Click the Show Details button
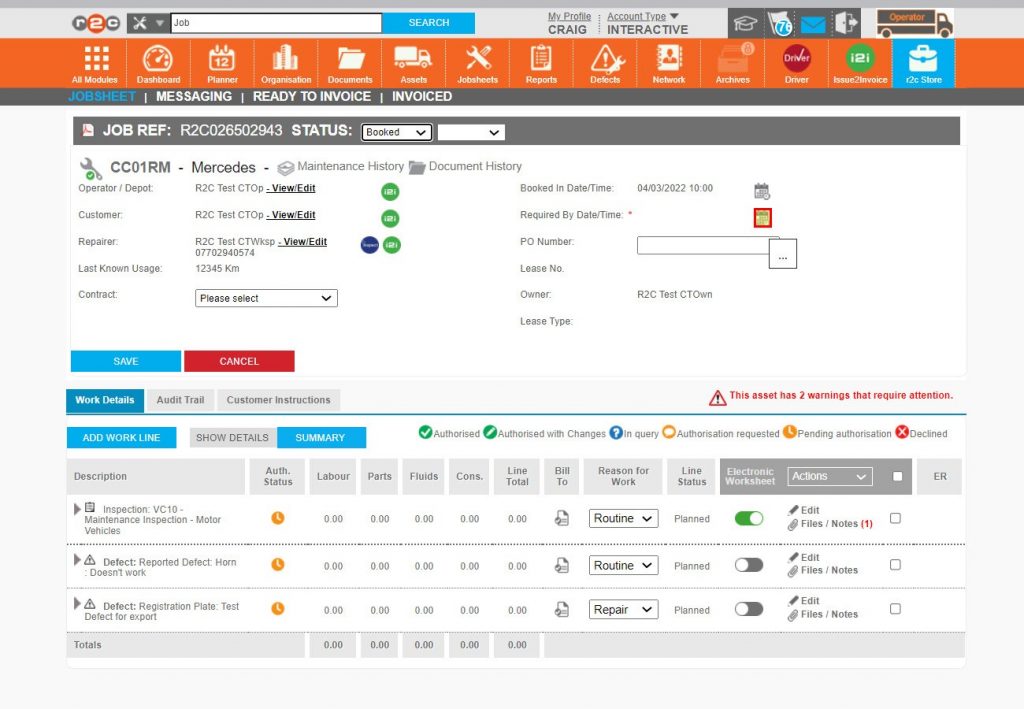 click(232, 437)
